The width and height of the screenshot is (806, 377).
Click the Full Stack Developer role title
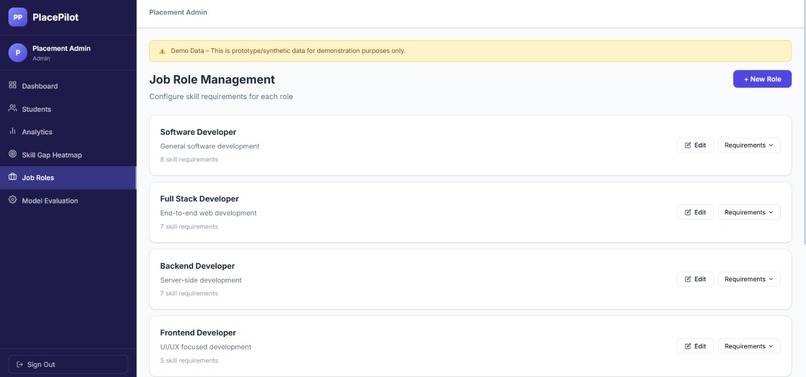[x=199, y=199]
